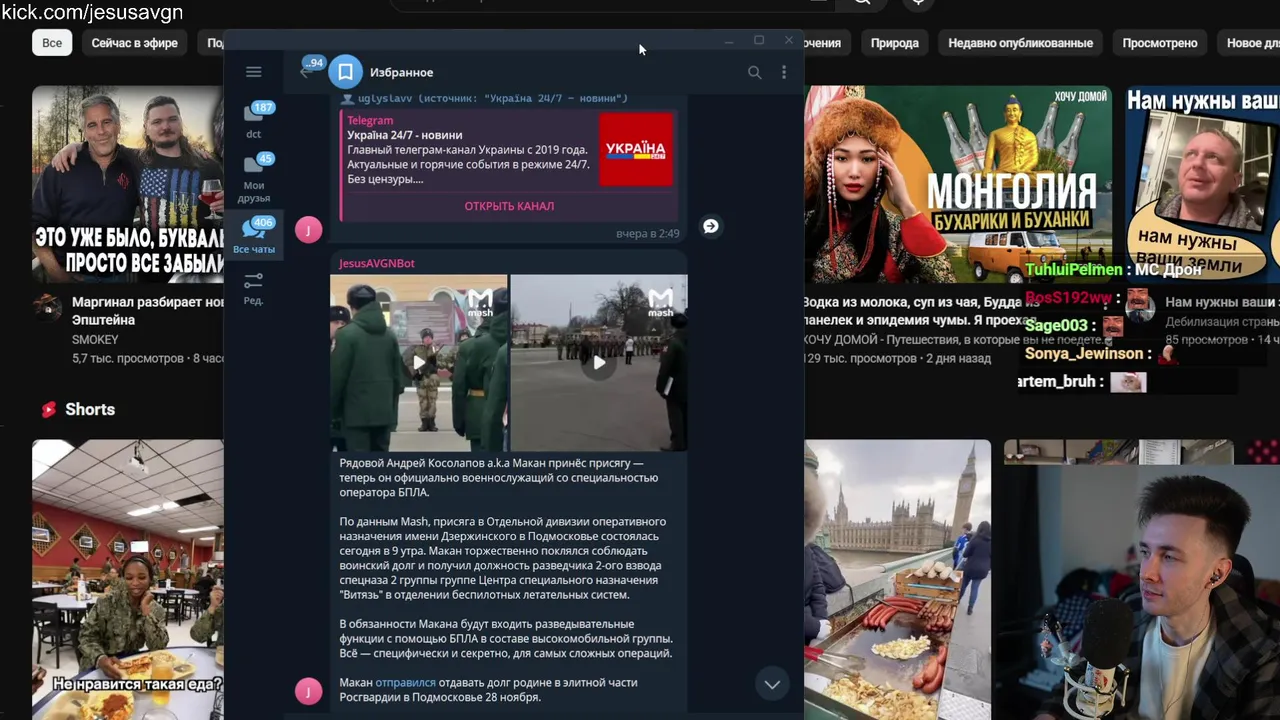Select the Недавно опубликованные filter chip
The width and height of the screenshot is (1280, 720).
pos(1020,43)
